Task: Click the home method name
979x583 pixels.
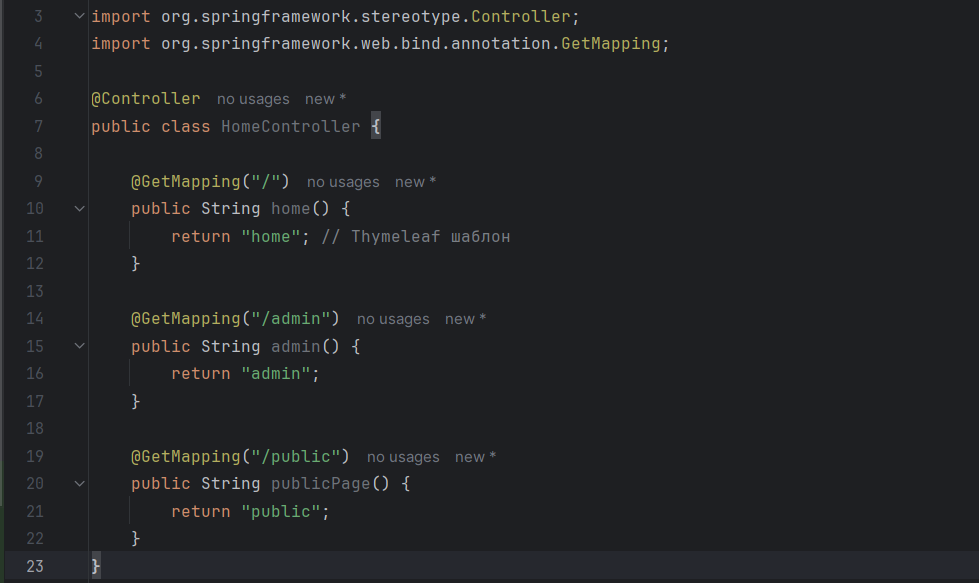Action: (290, 208)
